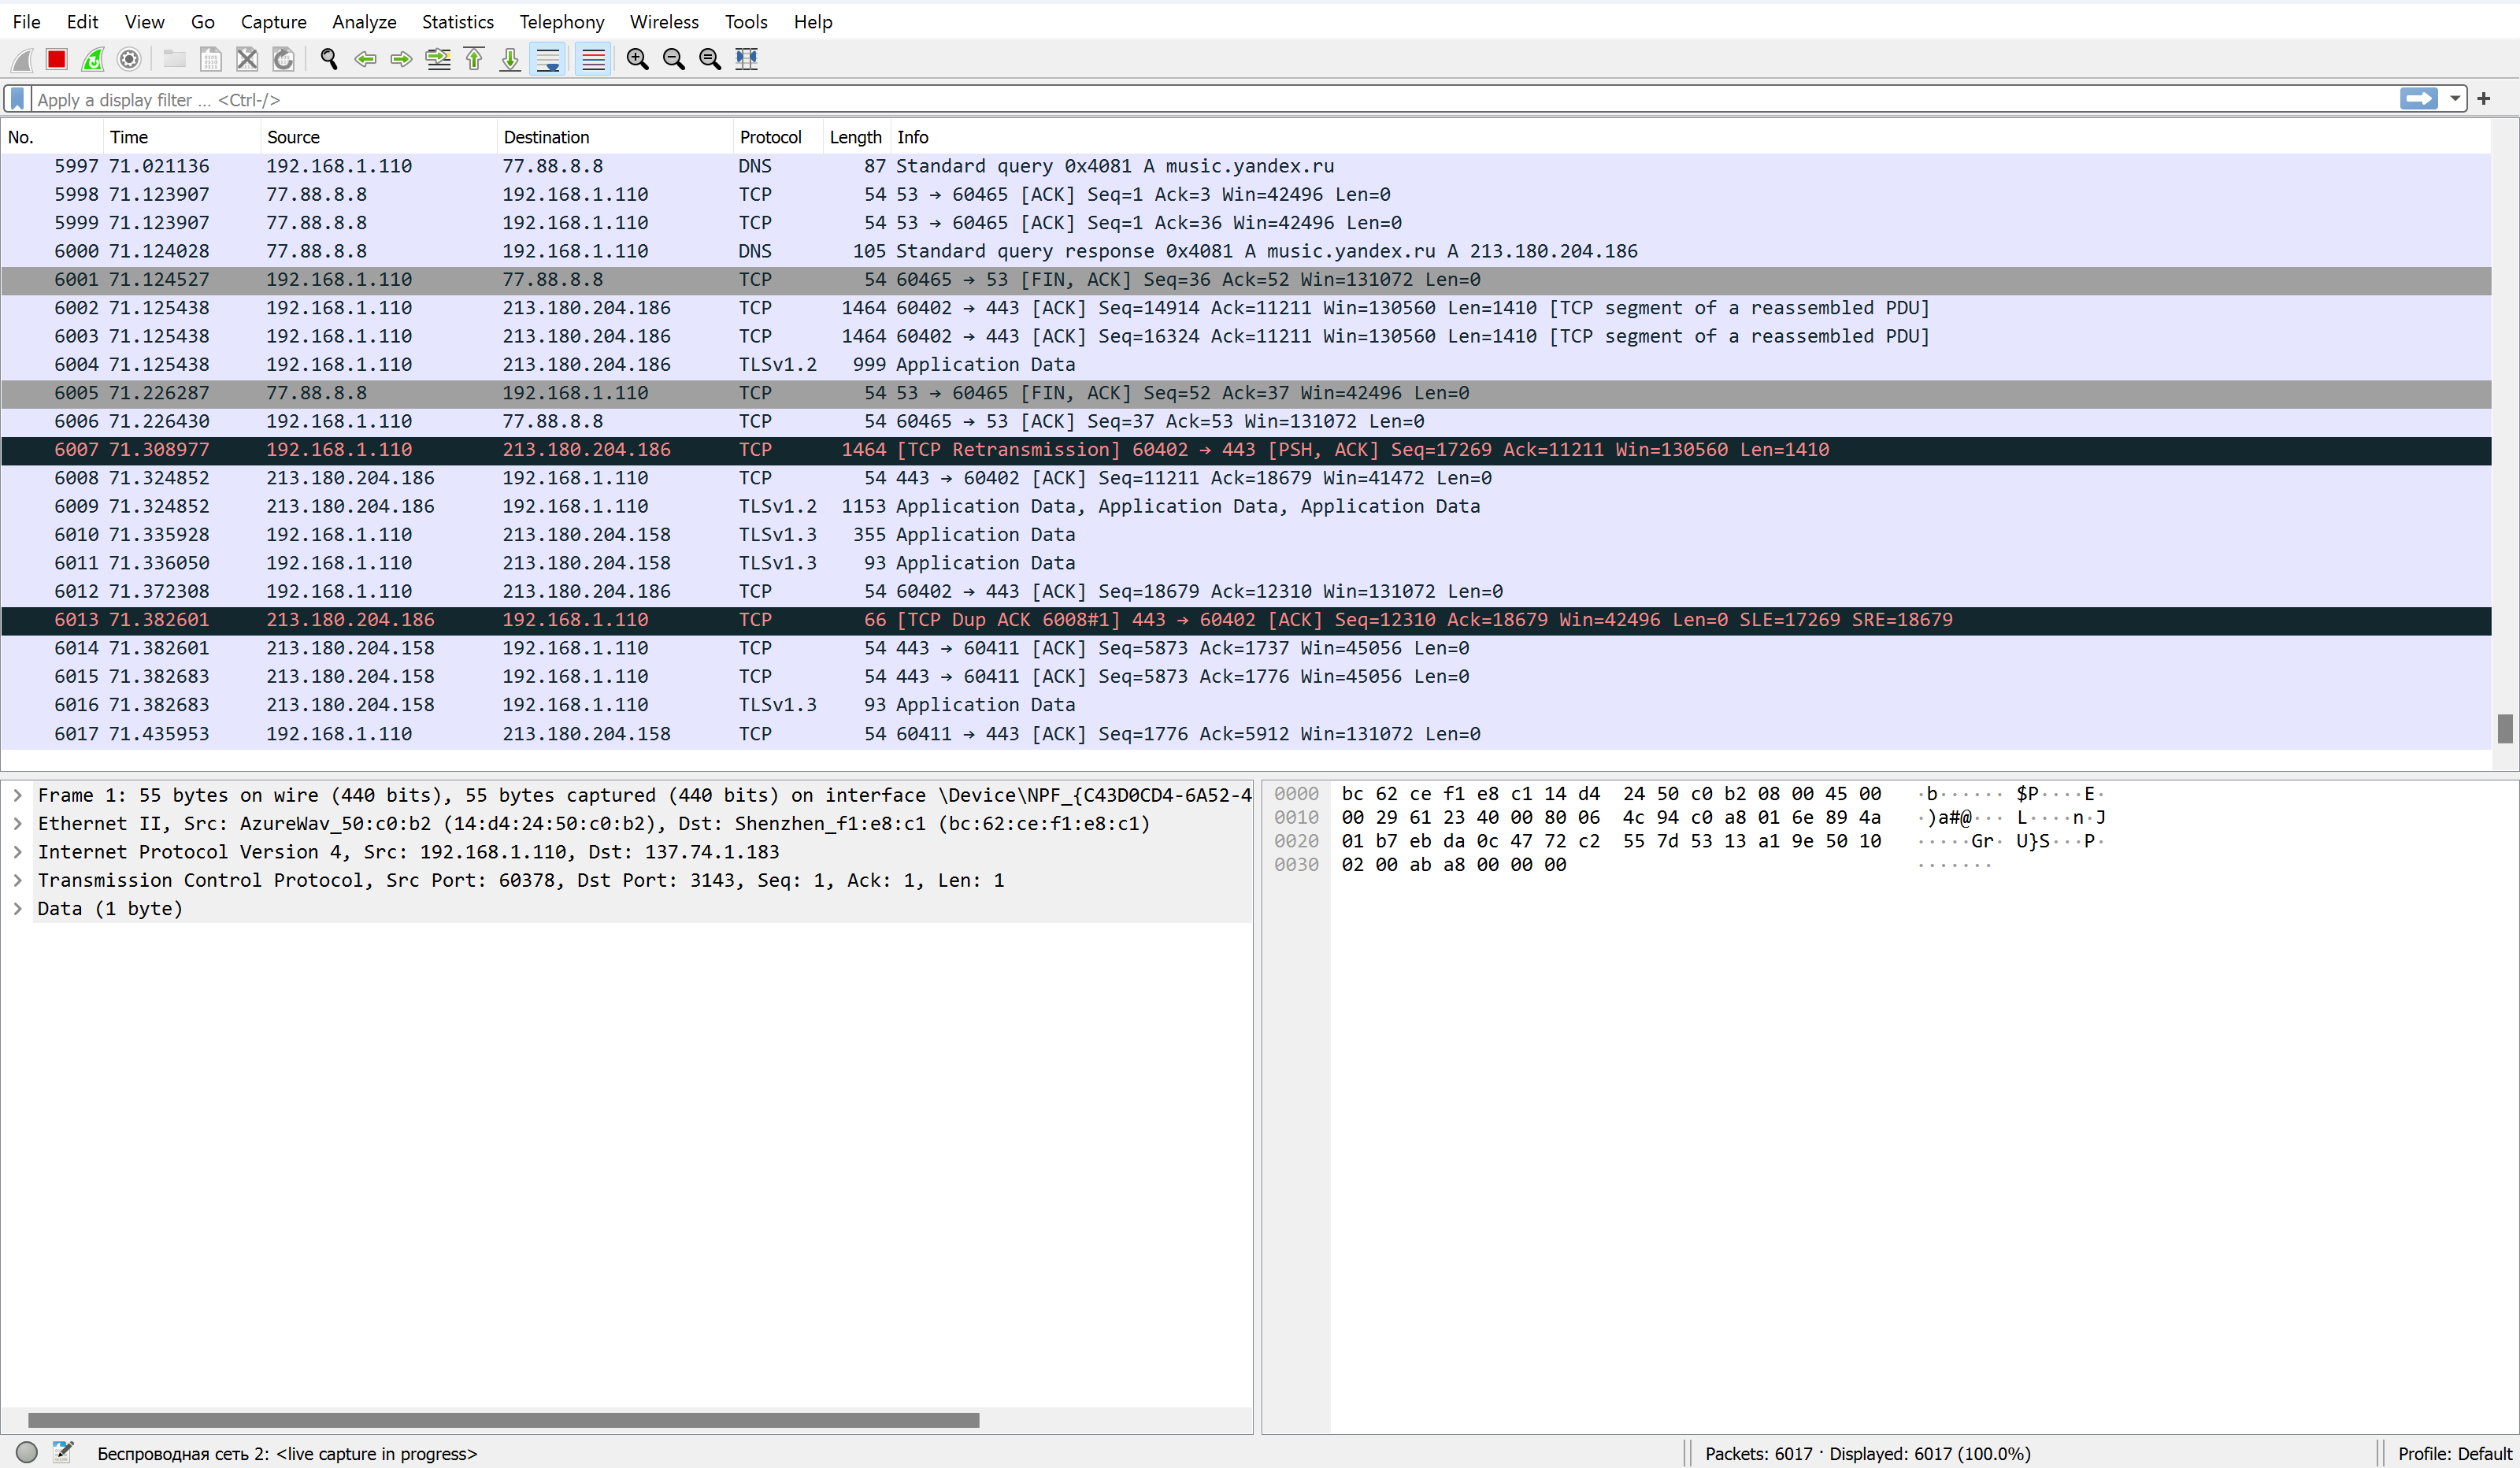Open the Capture menu

click(273, 21)
